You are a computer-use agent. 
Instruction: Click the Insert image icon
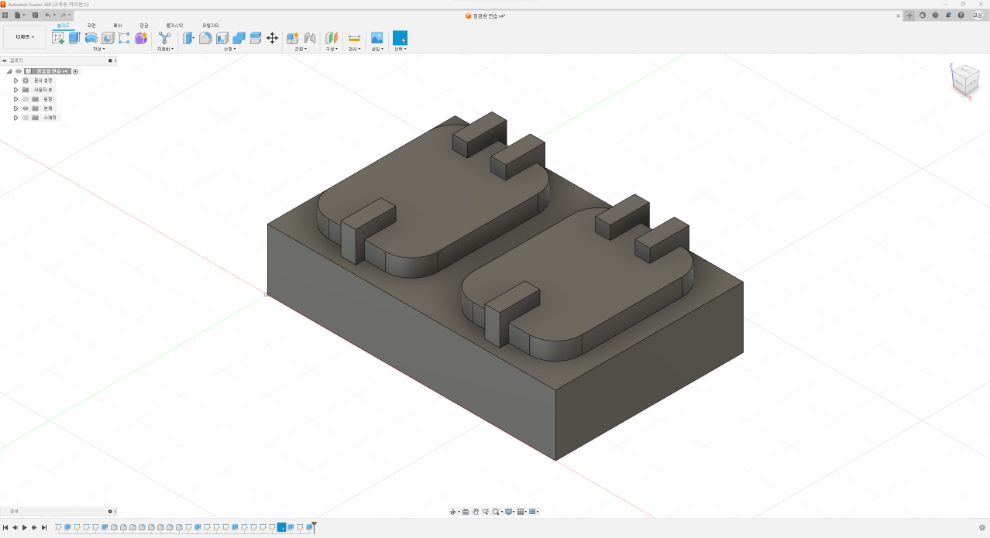click(x=377, y=38)
